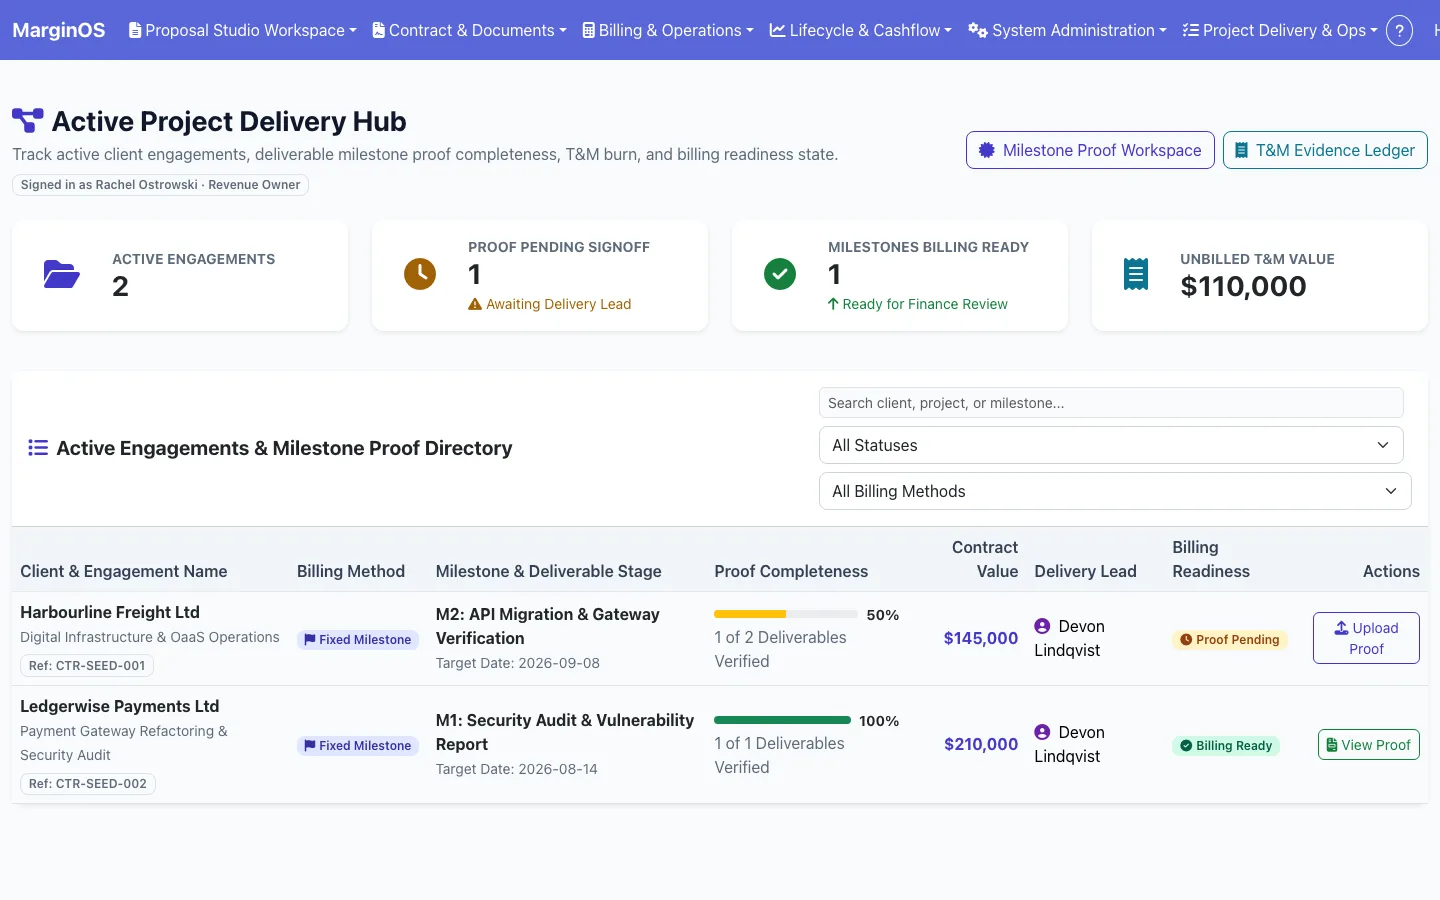Image resolution: width=1440 pixels, height=900 pixels.
Task: Click the Milestones Billing Ready checkmark icon
Action: [x=780, y=274]
